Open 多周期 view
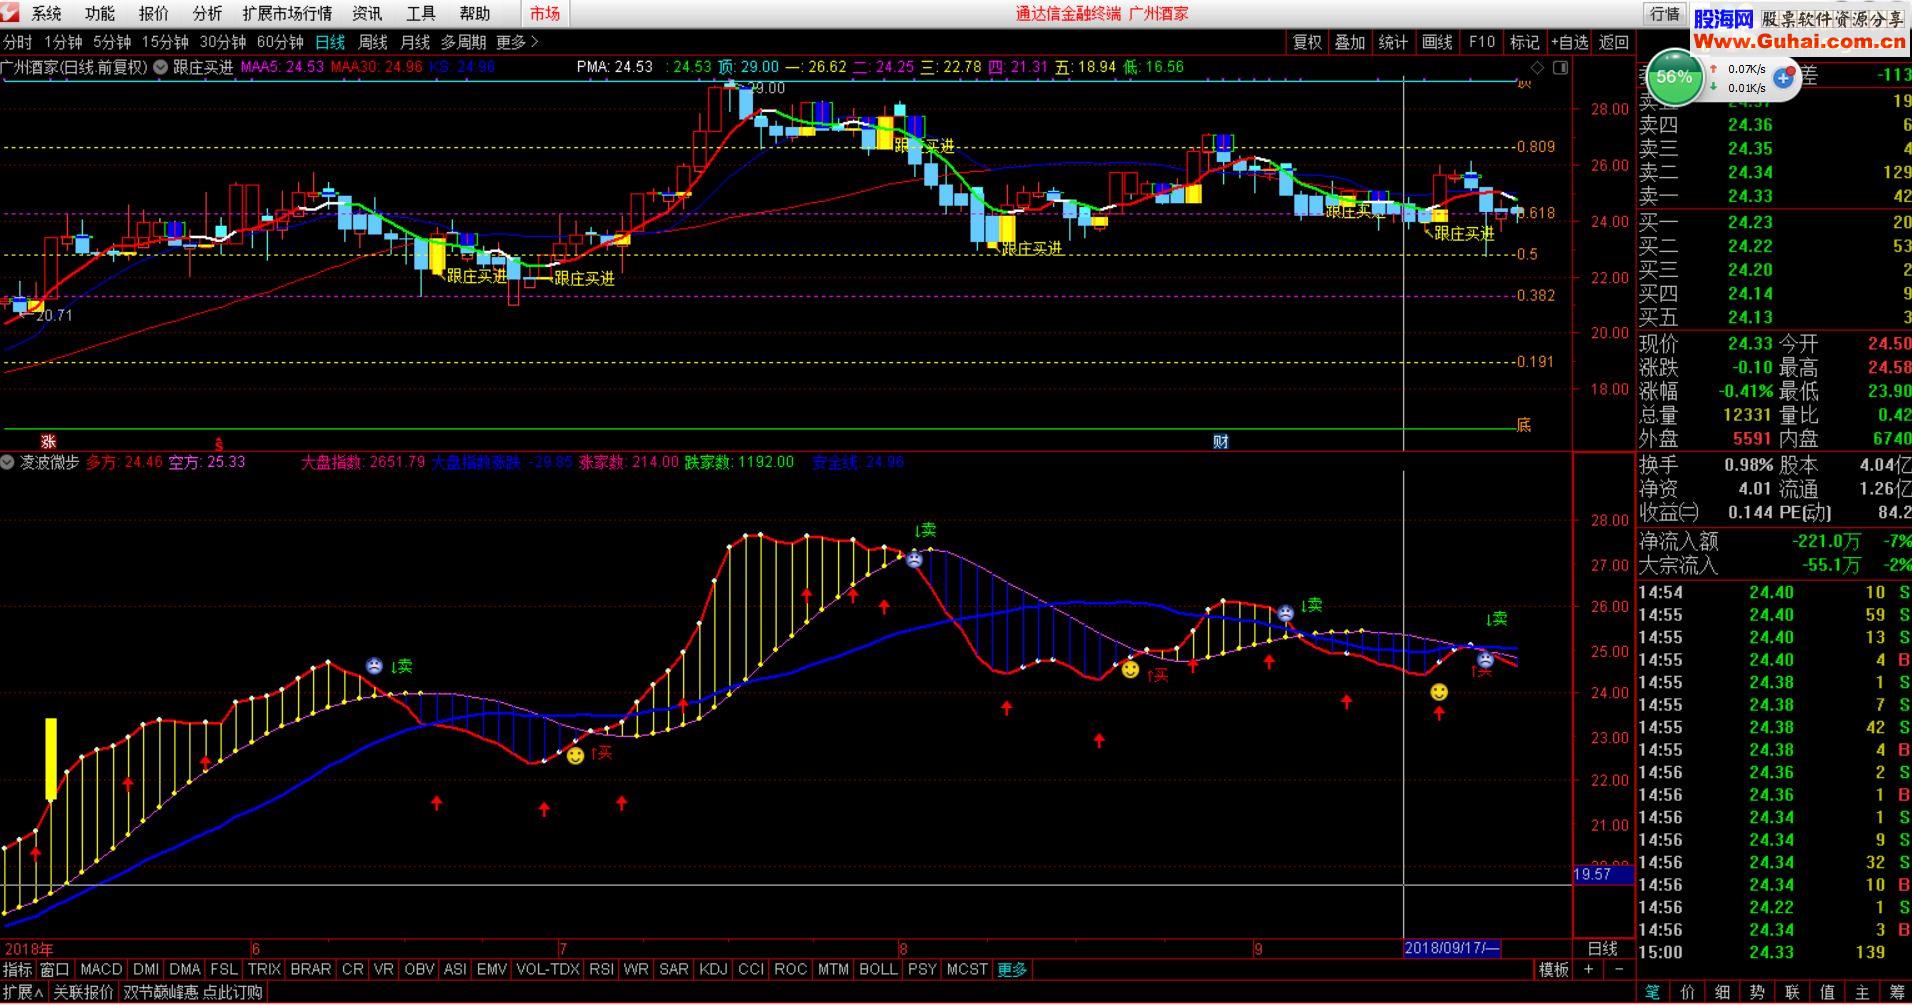 pos(464,42)
